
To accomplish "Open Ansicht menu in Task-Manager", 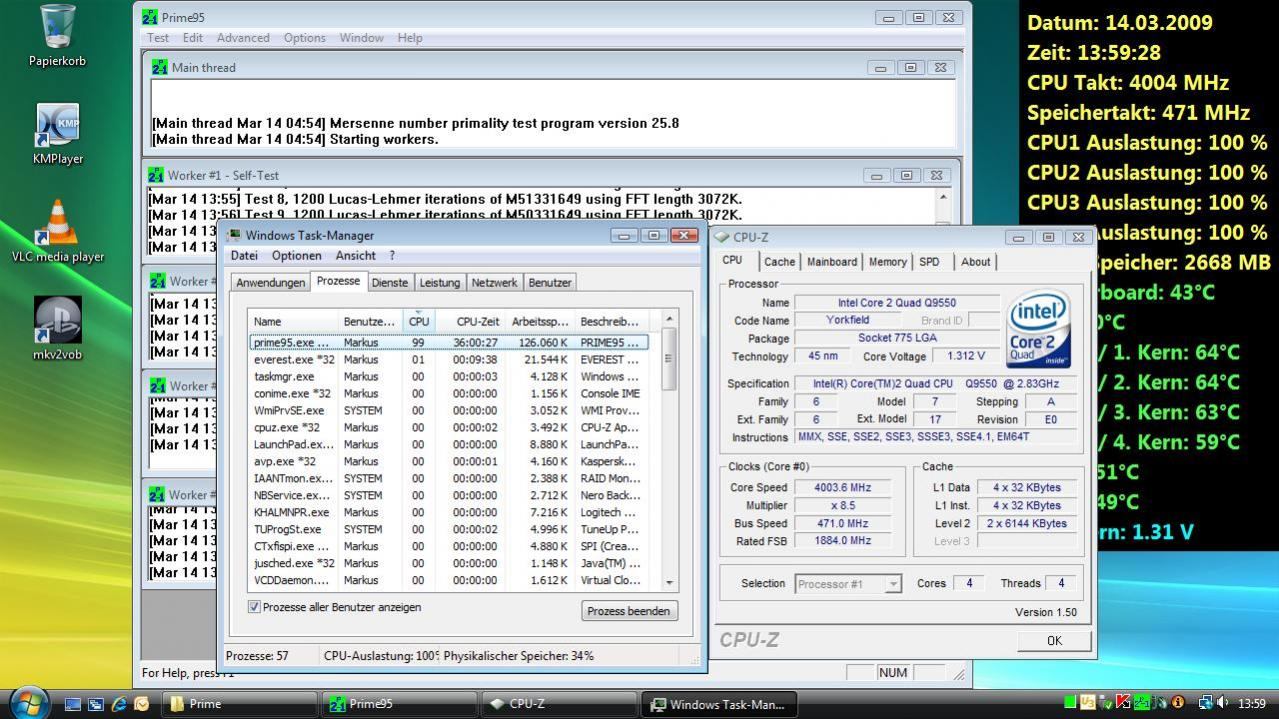I will pos(355,256).
